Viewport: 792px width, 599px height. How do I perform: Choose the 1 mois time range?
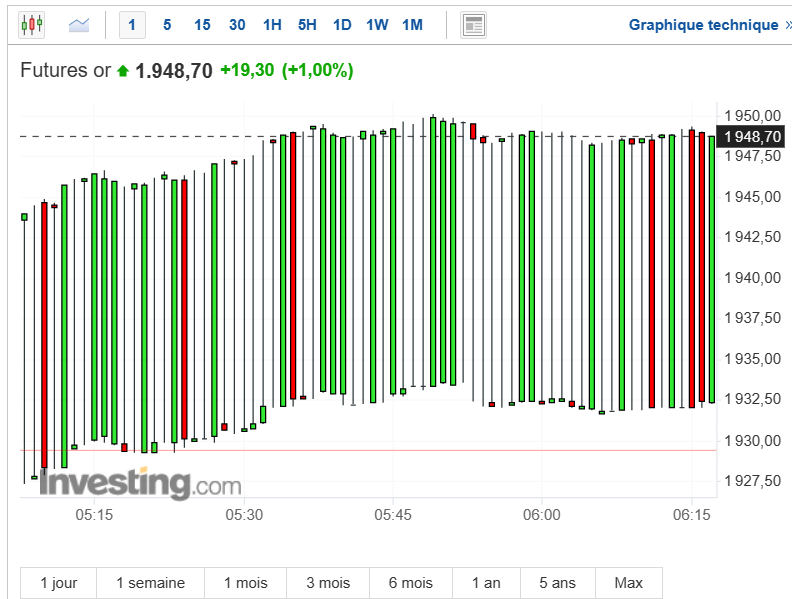245,583
